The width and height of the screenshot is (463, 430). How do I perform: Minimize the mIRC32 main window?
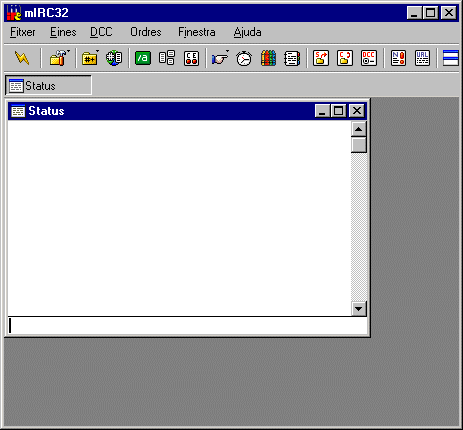pos(414,13)
